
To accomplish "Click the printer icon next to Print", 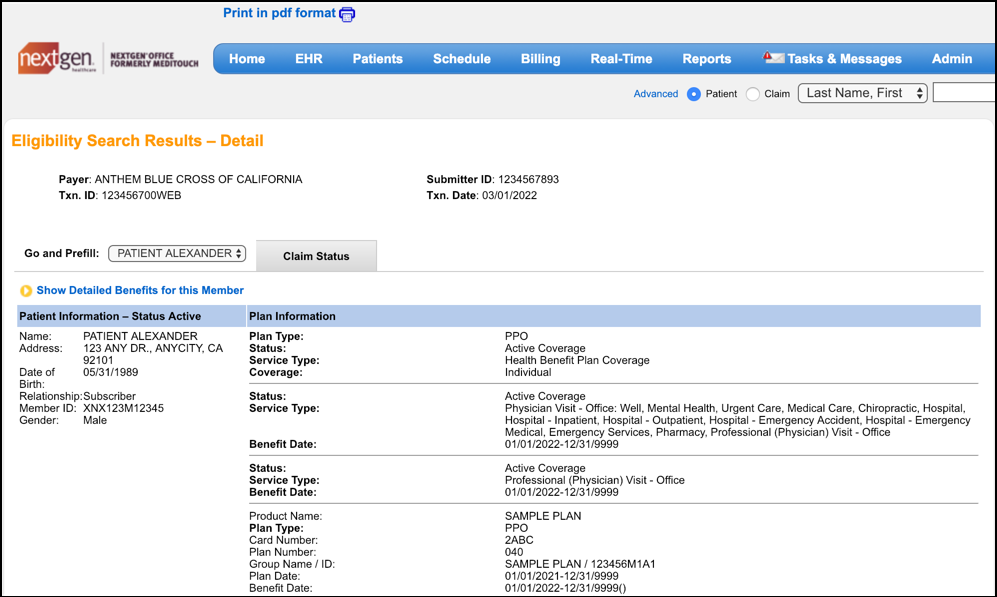I will point(347,14).
